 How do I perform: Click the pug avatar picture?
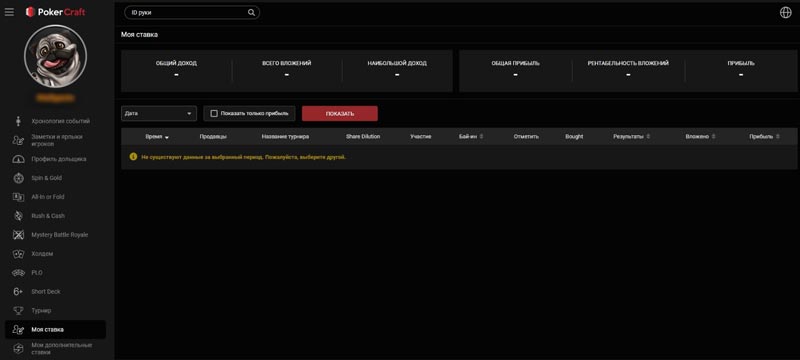coord(56,56)
